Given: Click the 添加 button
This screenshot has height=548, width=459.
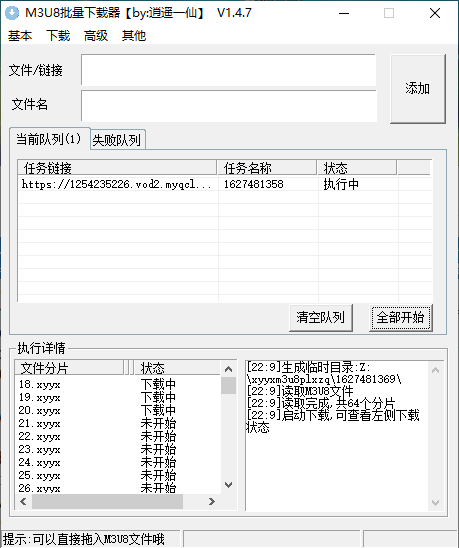Looking at the screenshot, I should pyautogui.click(x=418, y=89).
